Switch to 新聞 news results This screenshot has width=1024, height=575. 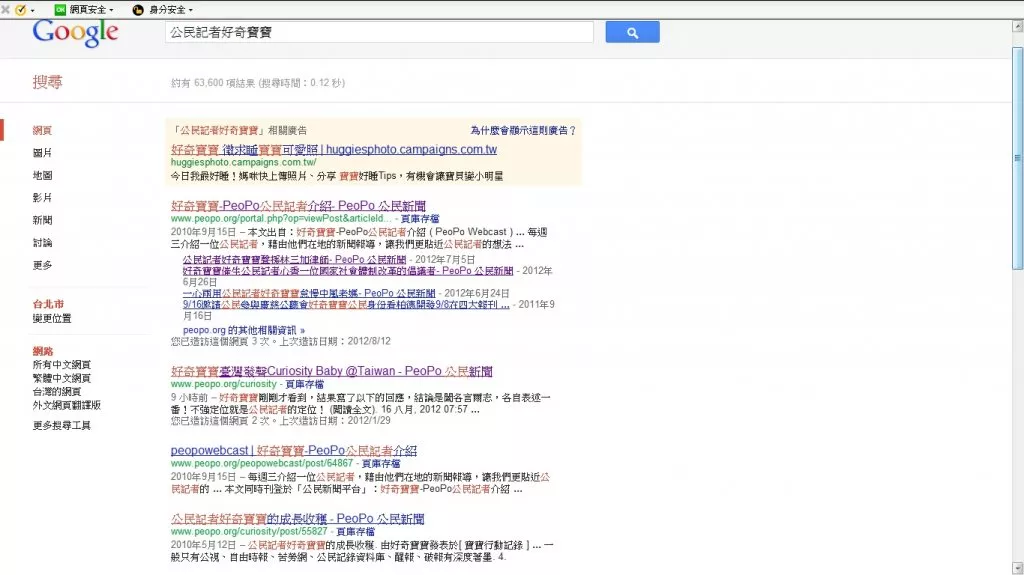pyautogui.click(x=42, y=220)
